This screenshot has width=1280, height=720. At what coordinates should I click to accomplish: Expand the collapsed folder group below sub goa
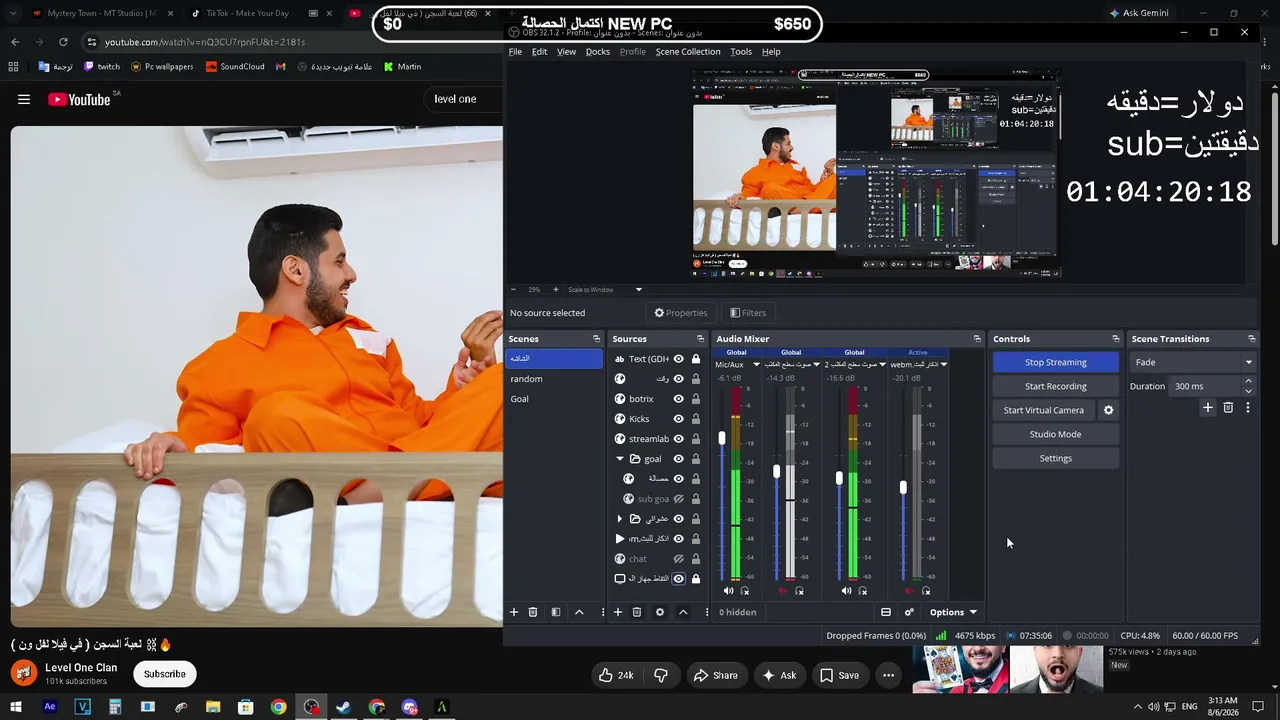pyautogui.click(x=620, y=519)
